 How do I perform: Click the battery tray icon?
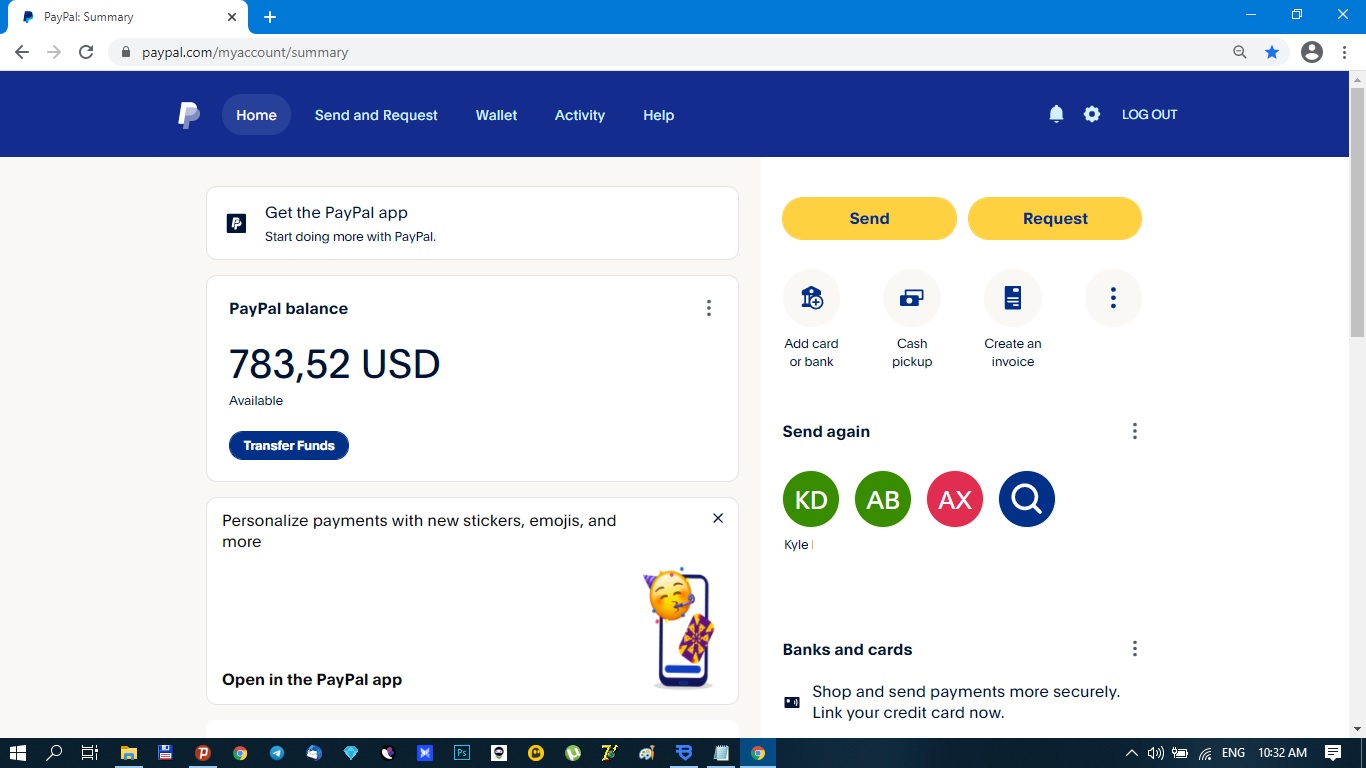tap(1180, 753)
